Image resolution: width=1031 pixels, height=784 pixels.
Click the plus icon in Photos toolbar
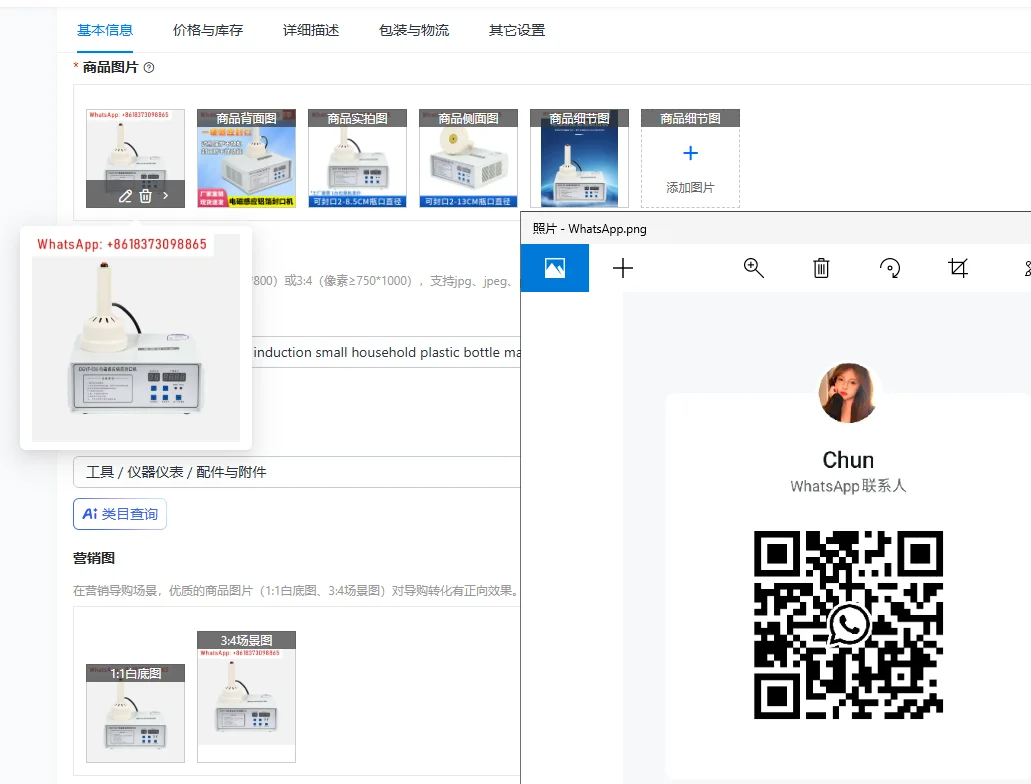point(623,268)
